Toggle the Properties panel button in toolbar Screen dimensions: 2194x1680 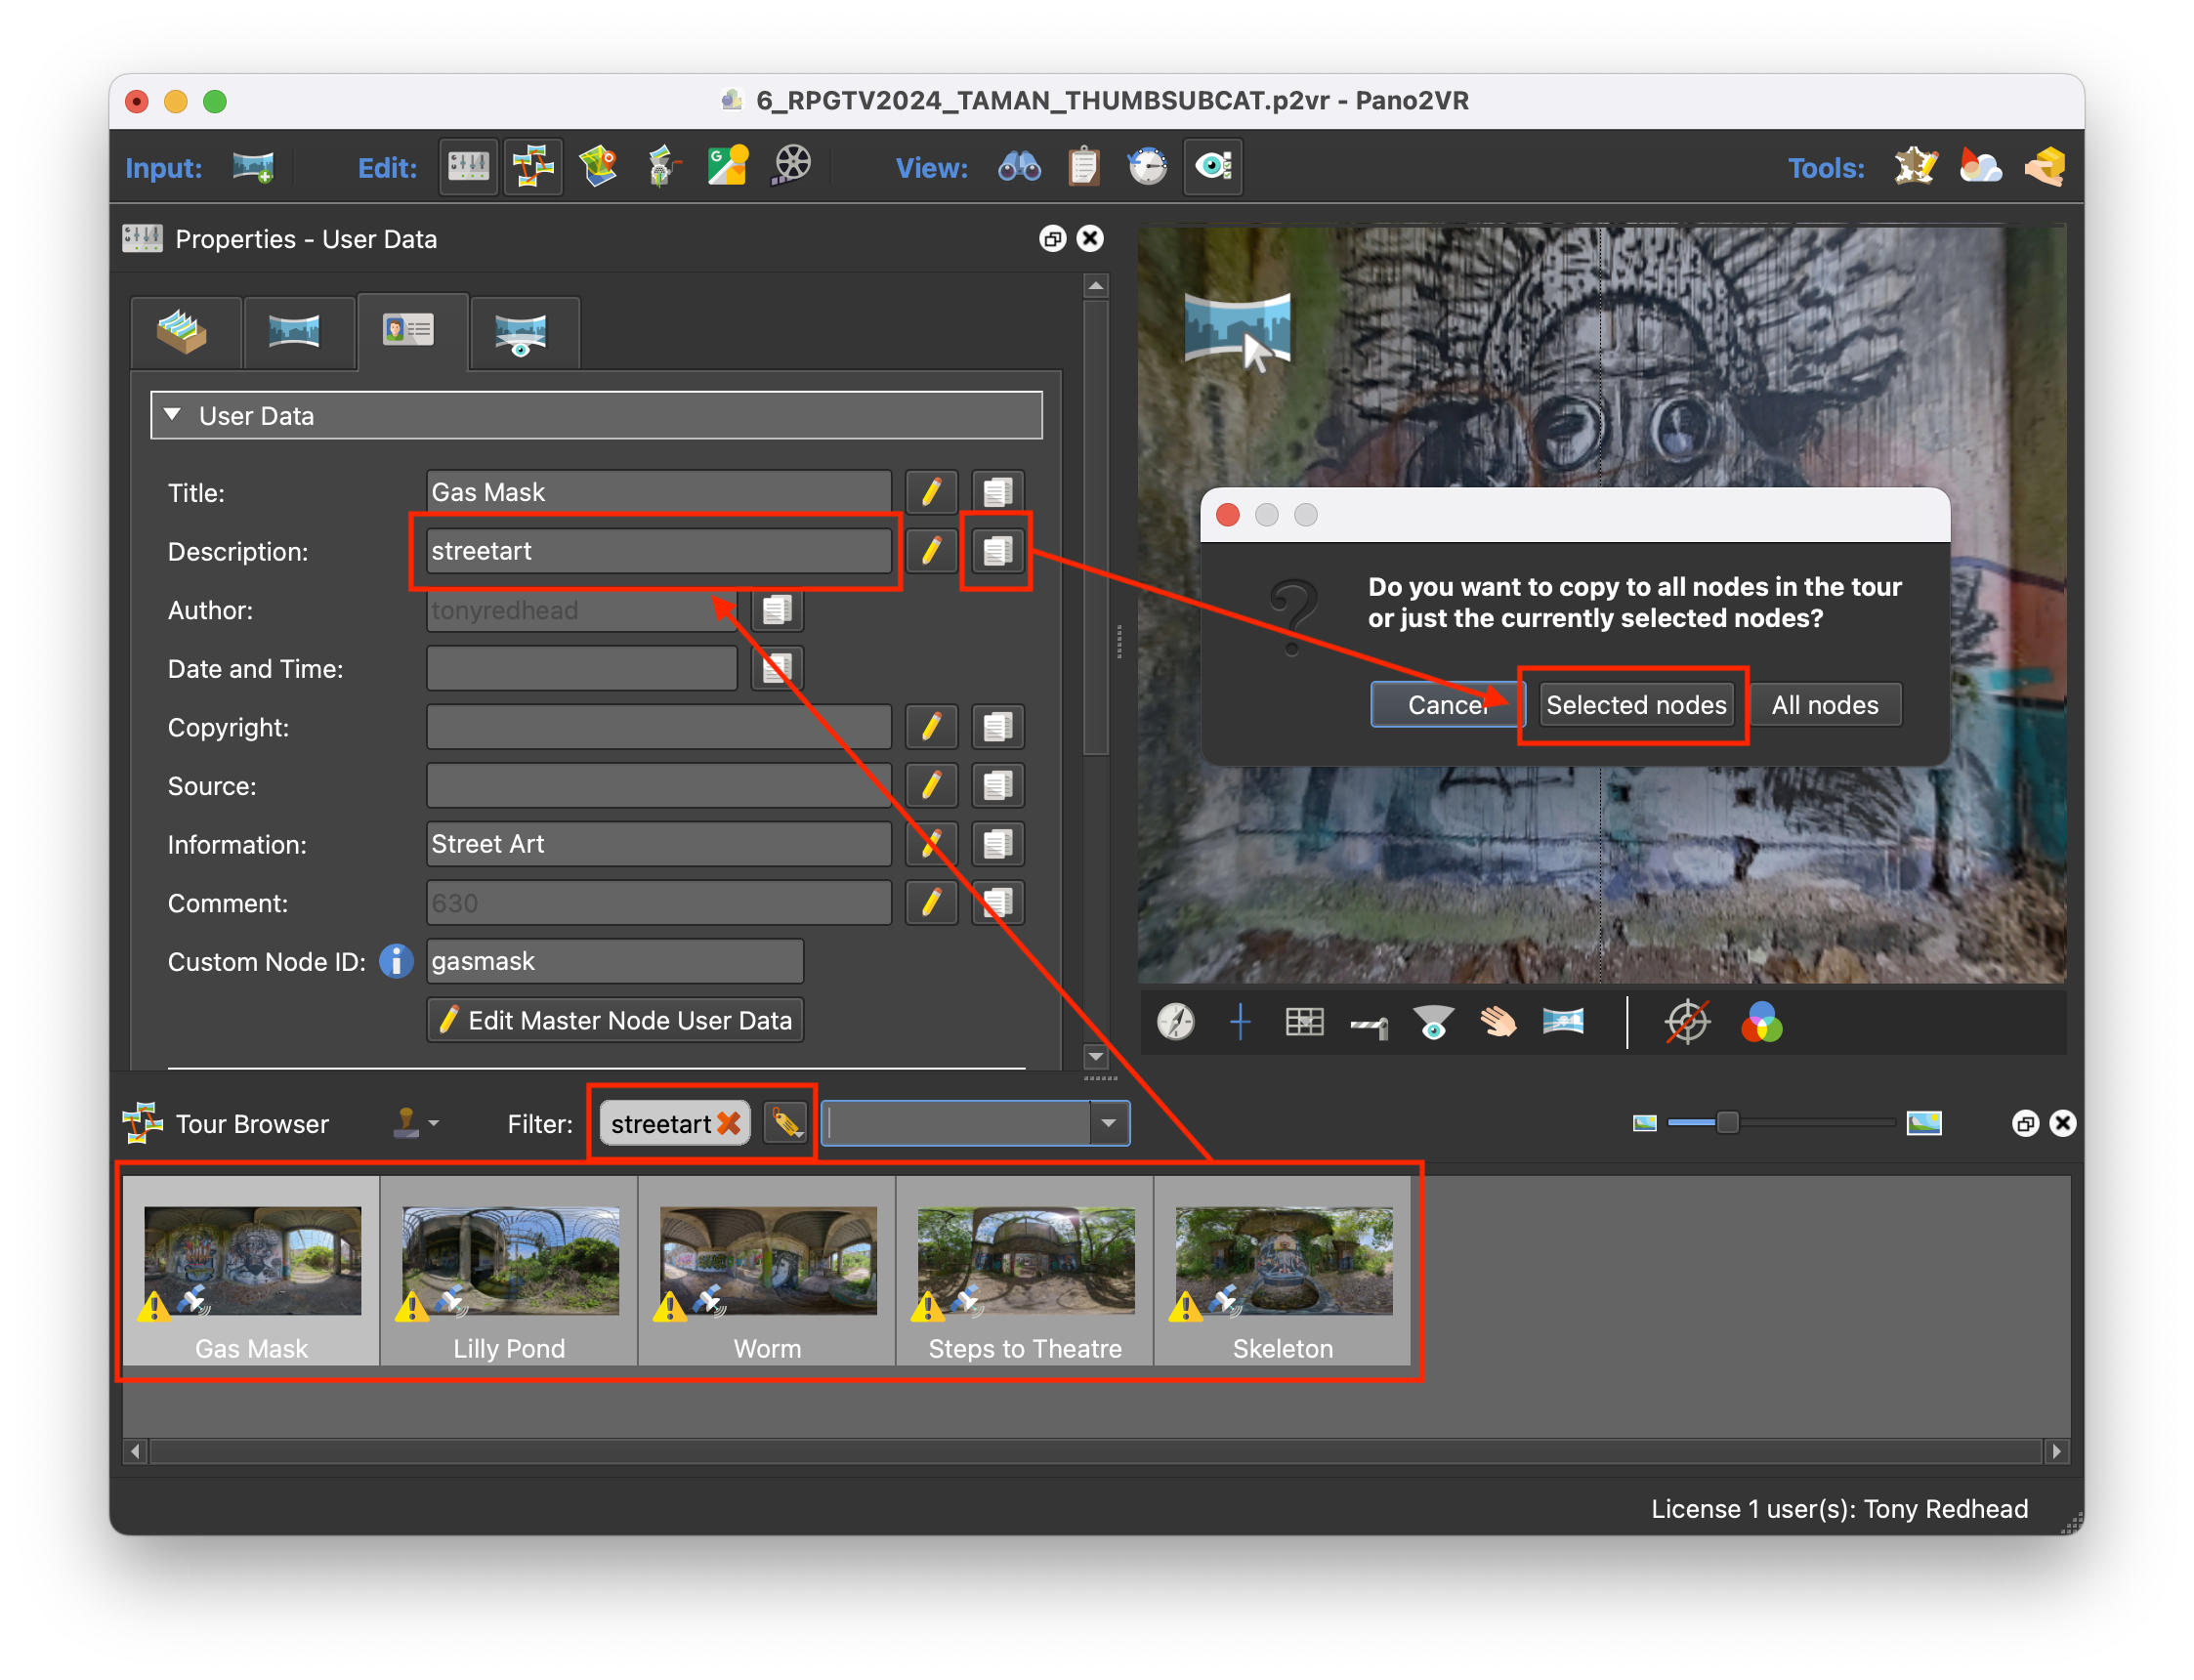pyautogui.click(x=468, y=167)
